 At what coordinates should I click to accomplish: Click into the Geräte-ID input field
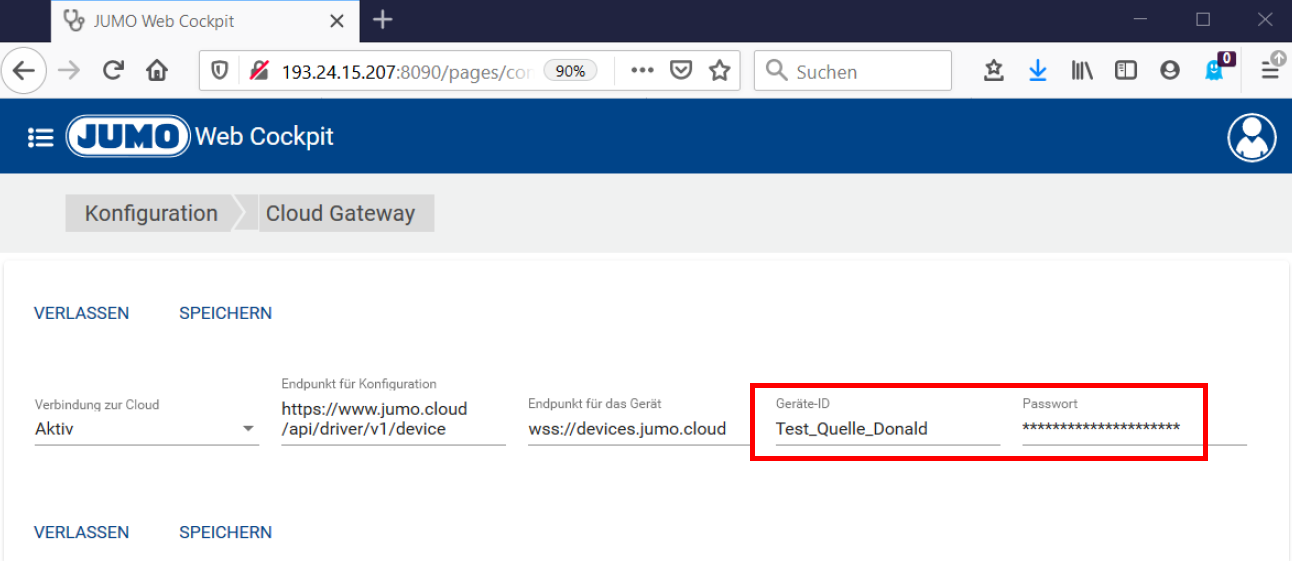pyautogui.click(x=886, y=429)
